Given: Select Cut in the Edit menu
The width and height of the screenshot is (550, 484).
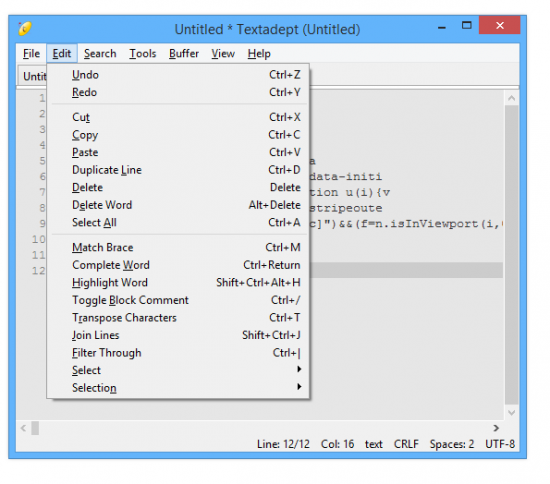Looking at the screenshot, I should click(x=178, y=117).
